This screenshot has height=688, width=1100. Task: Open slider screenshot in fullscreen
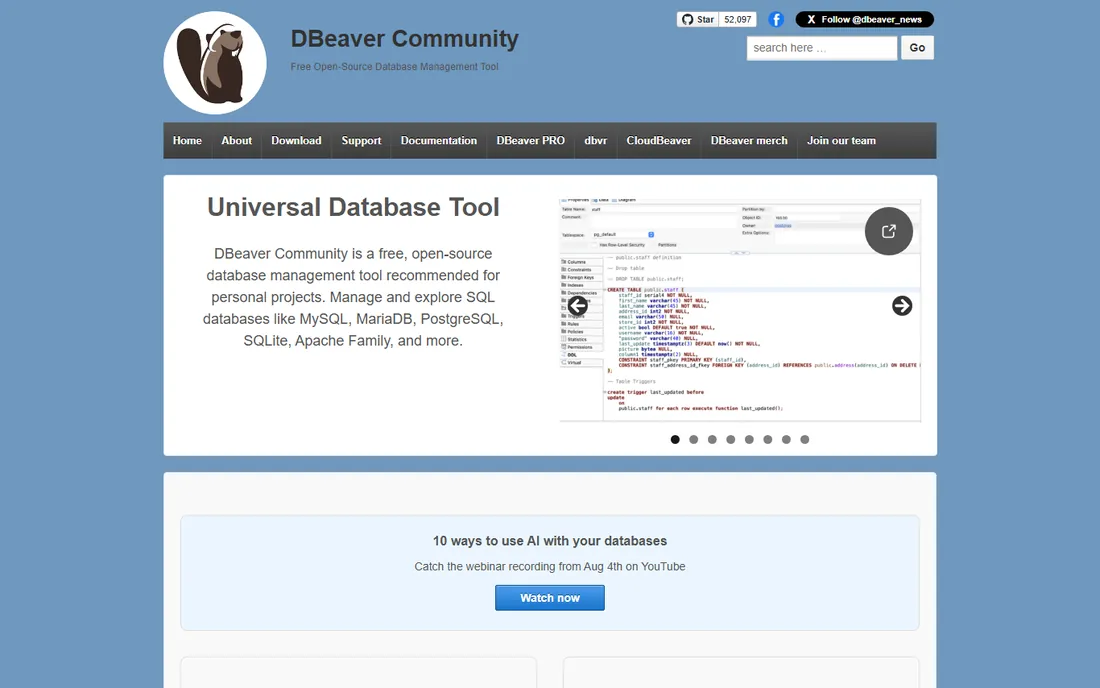click(x=888, y=231)
